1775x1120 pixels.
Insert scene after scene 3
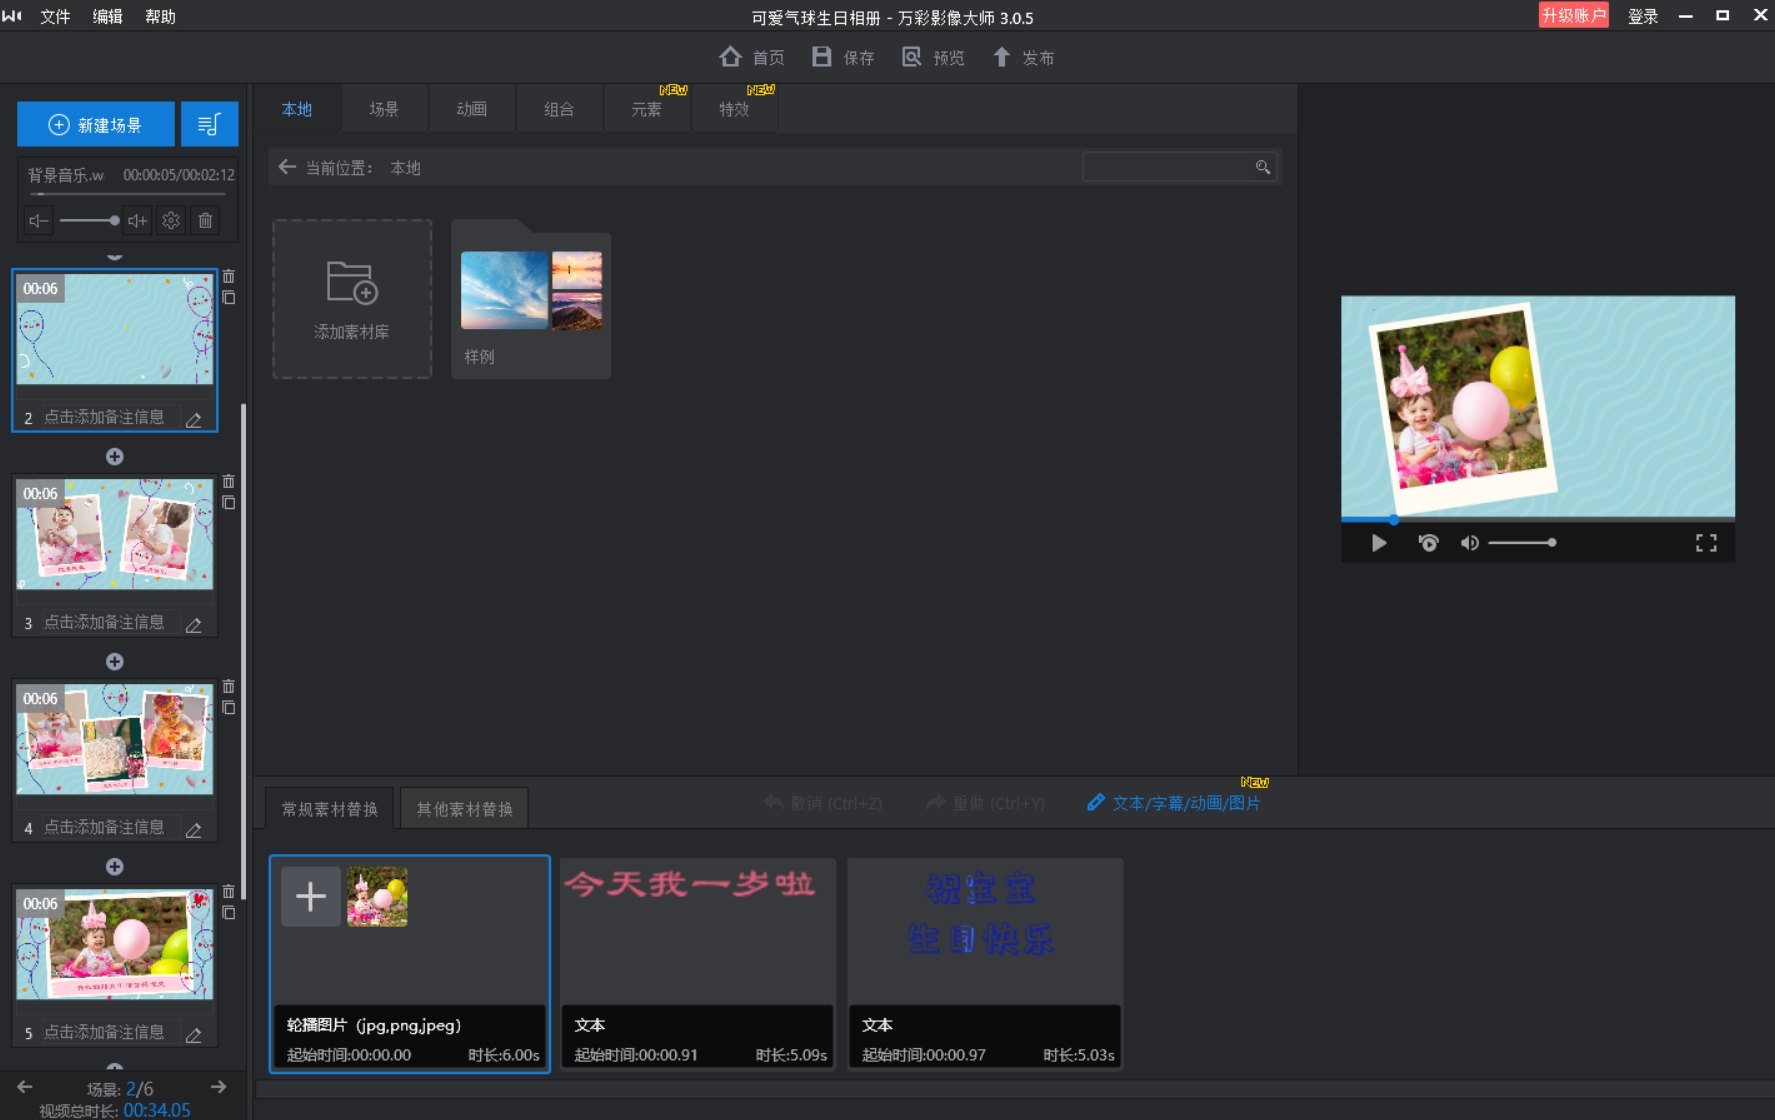coord(115,662)
